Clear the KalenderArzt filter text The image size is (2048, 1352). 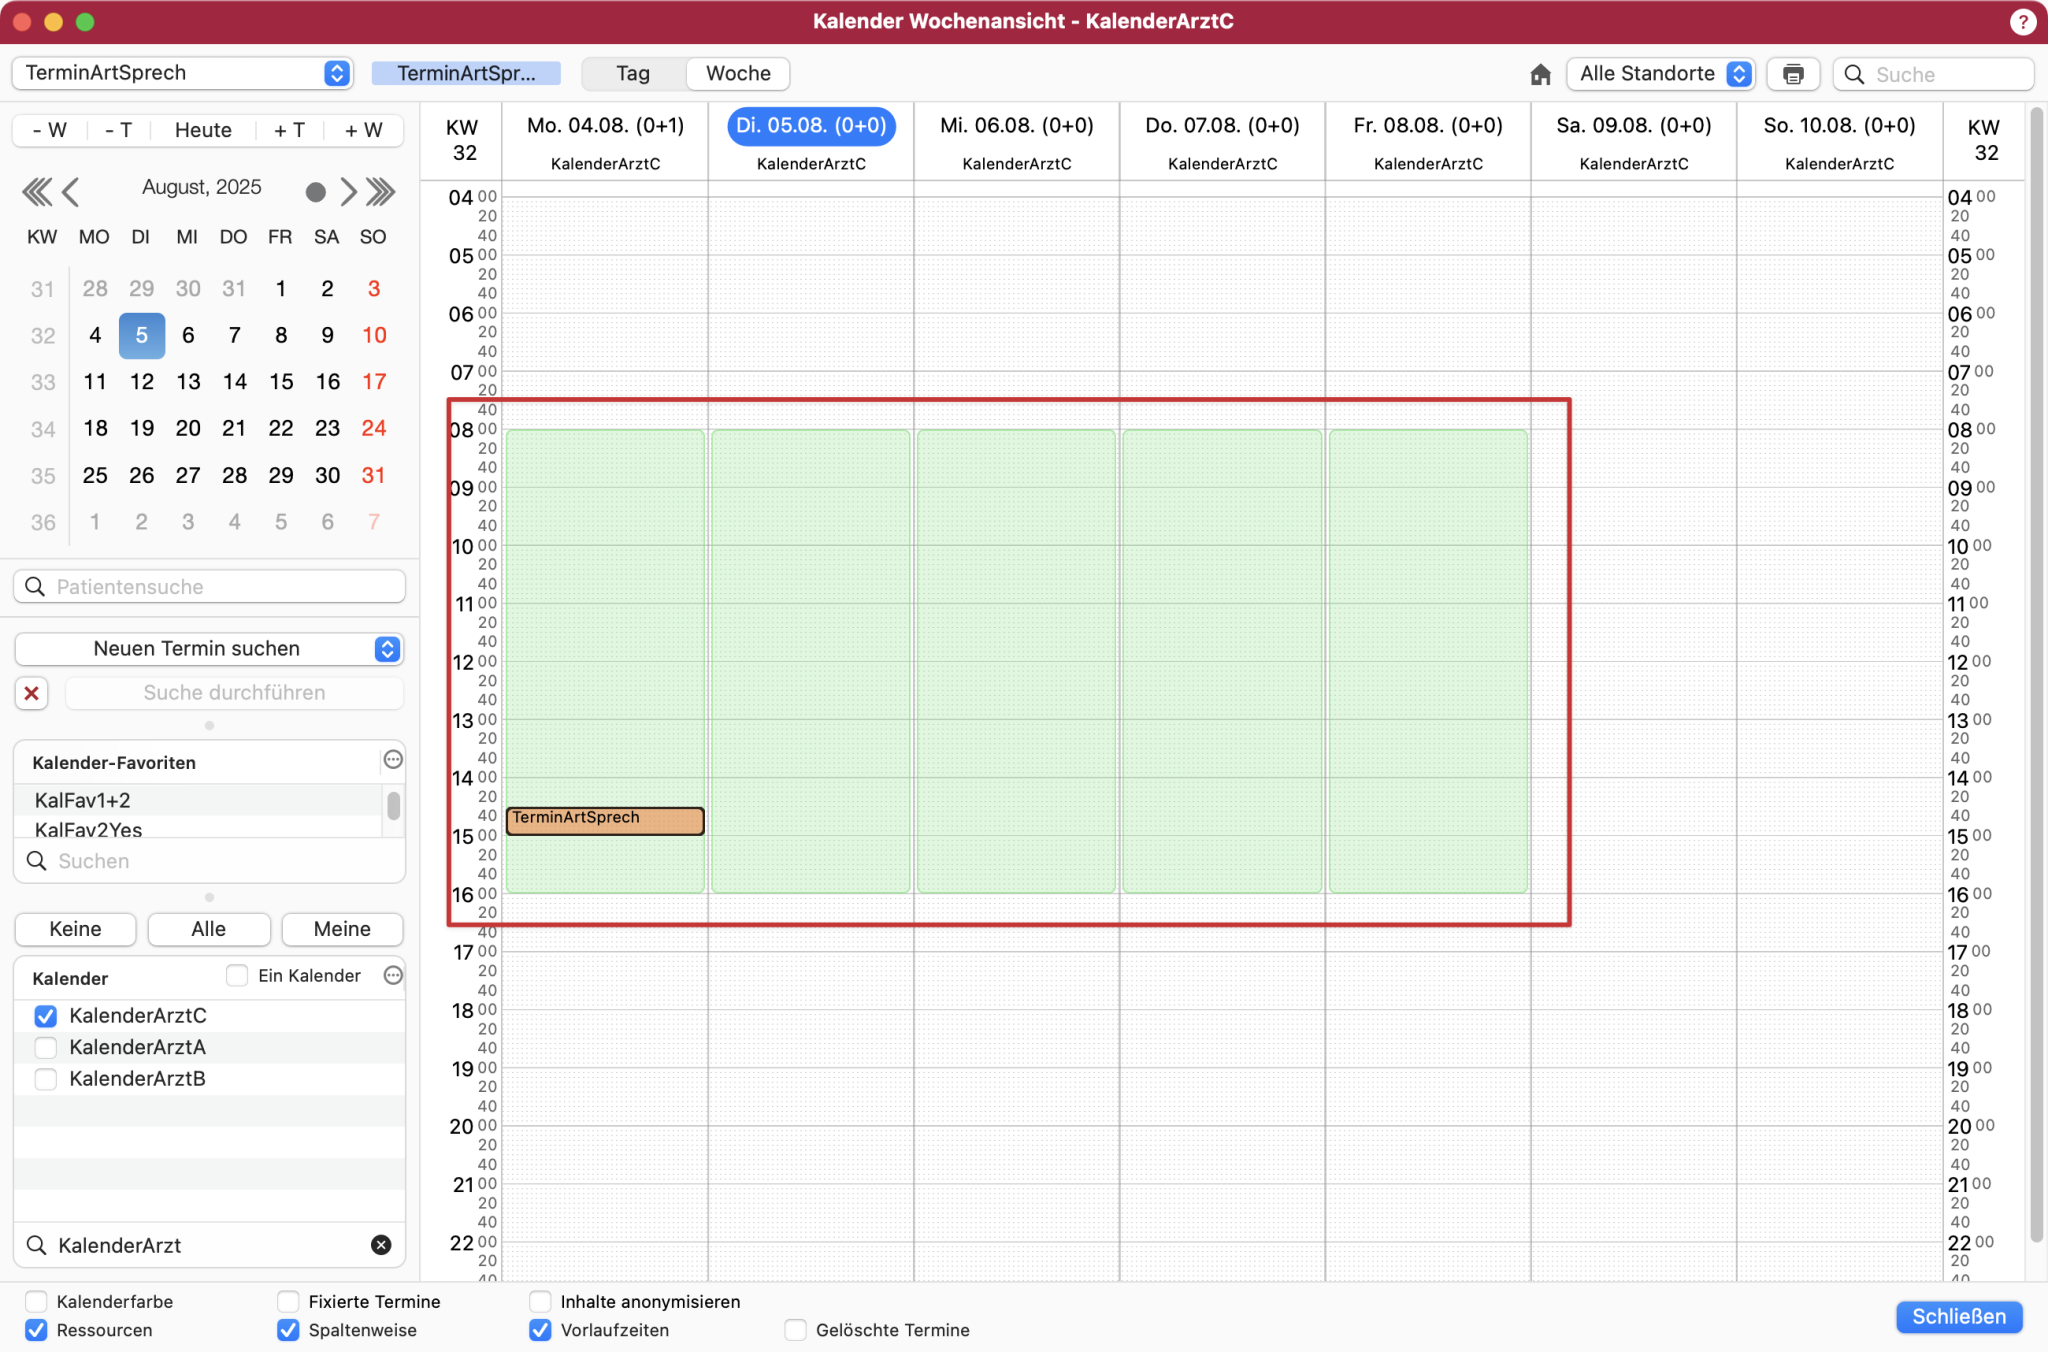(x=381, y=1245)
